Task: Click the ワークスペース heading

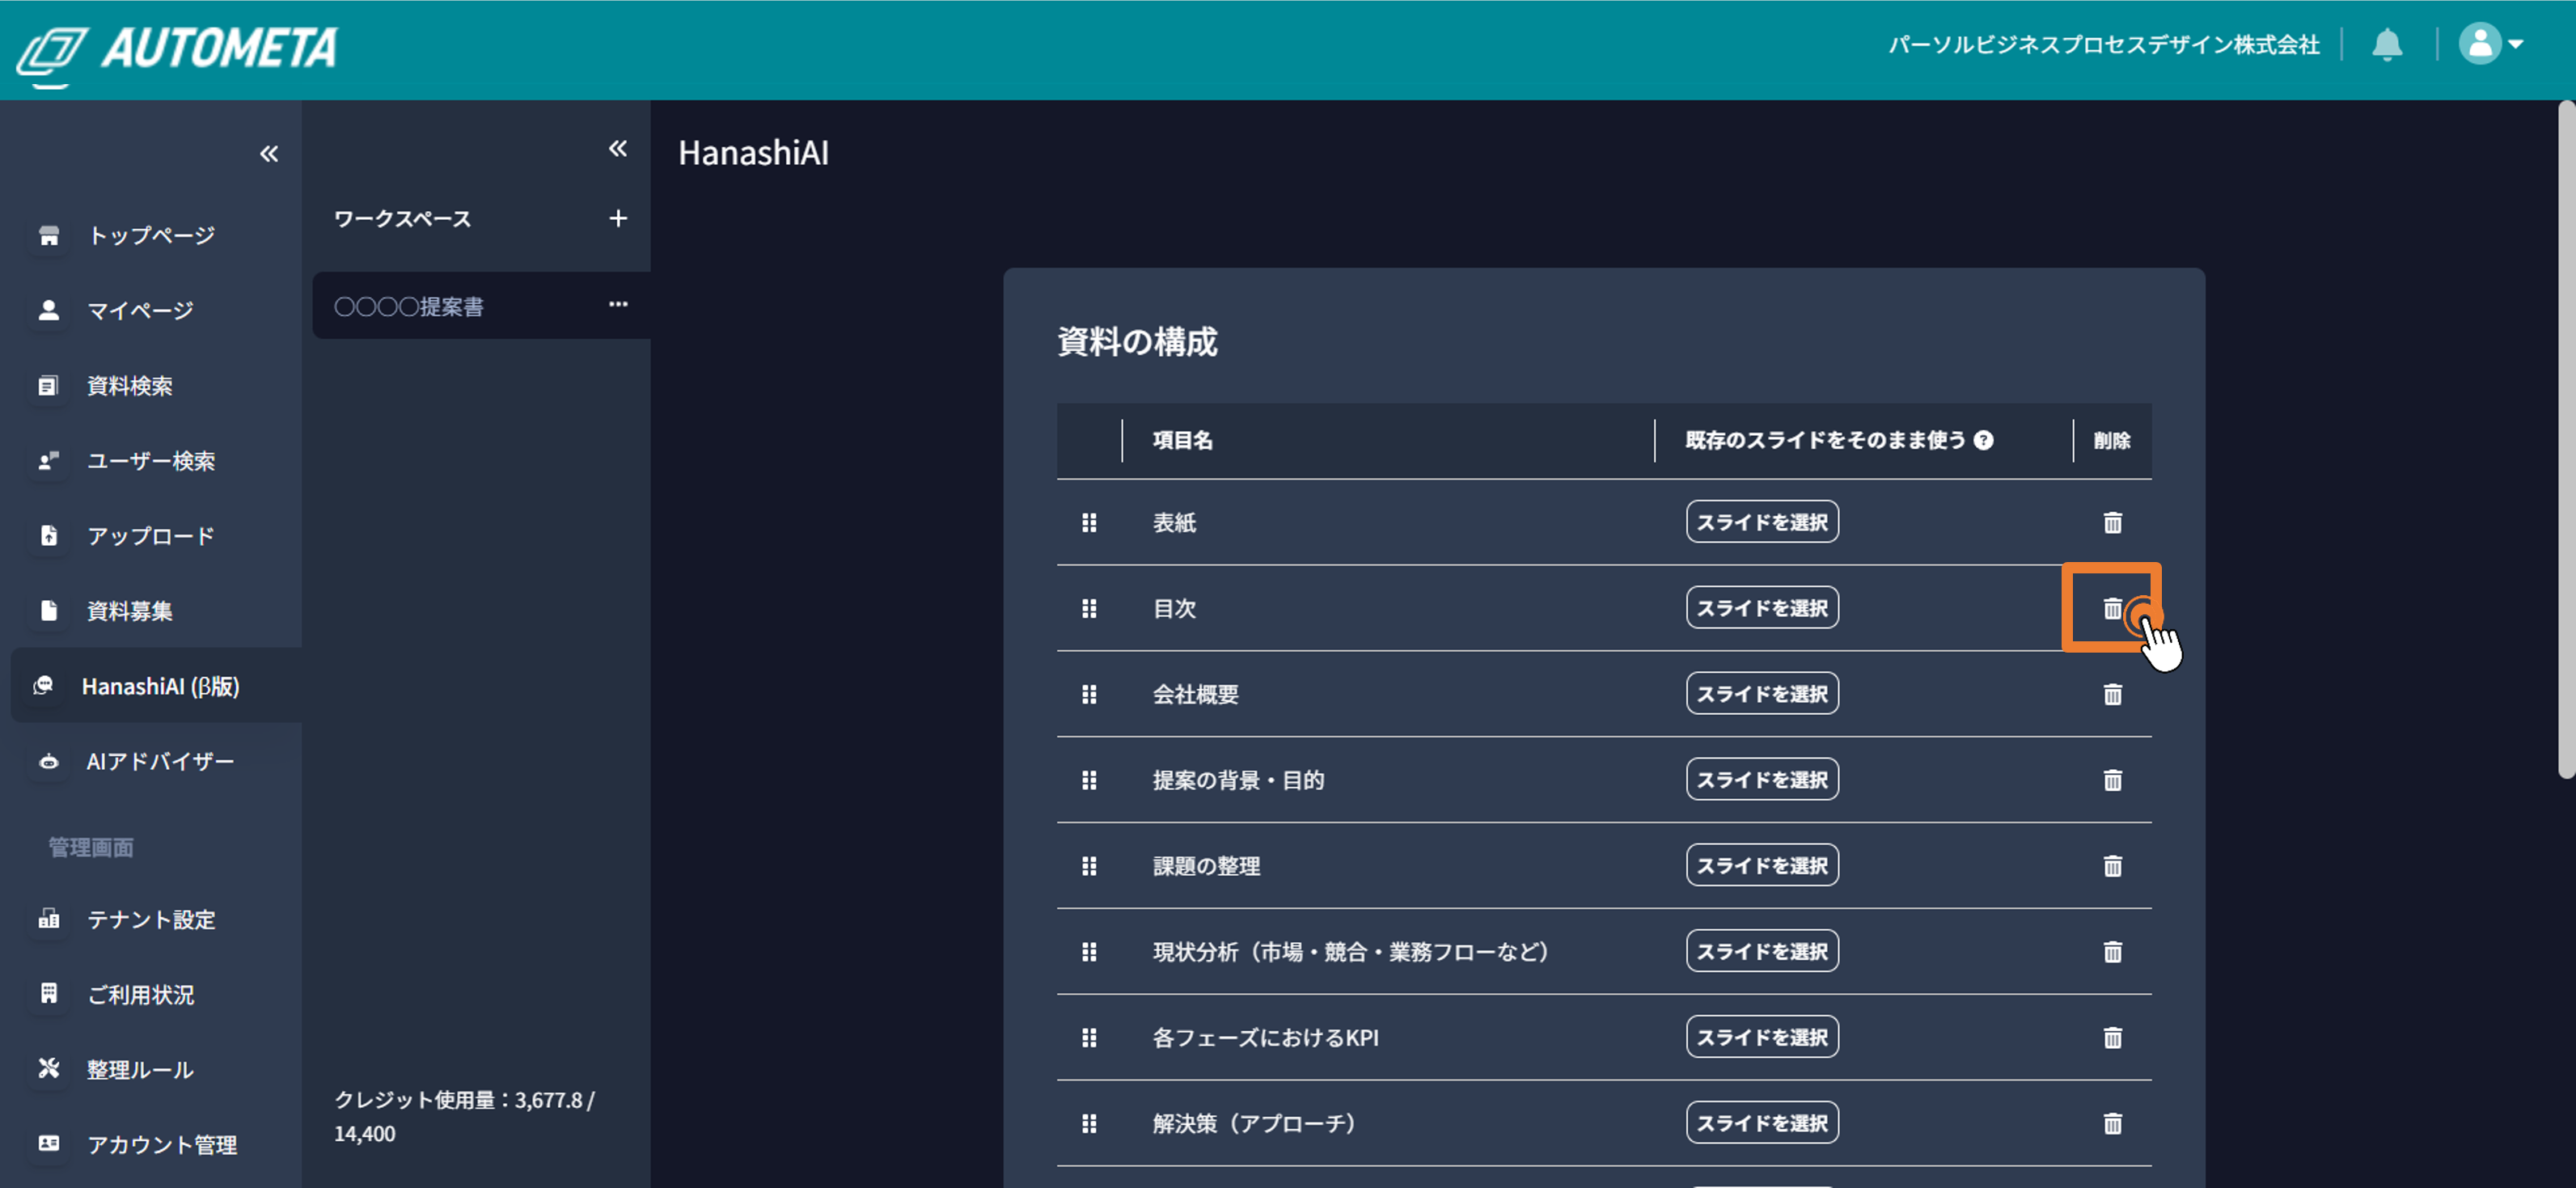Action: coord(402,218)
